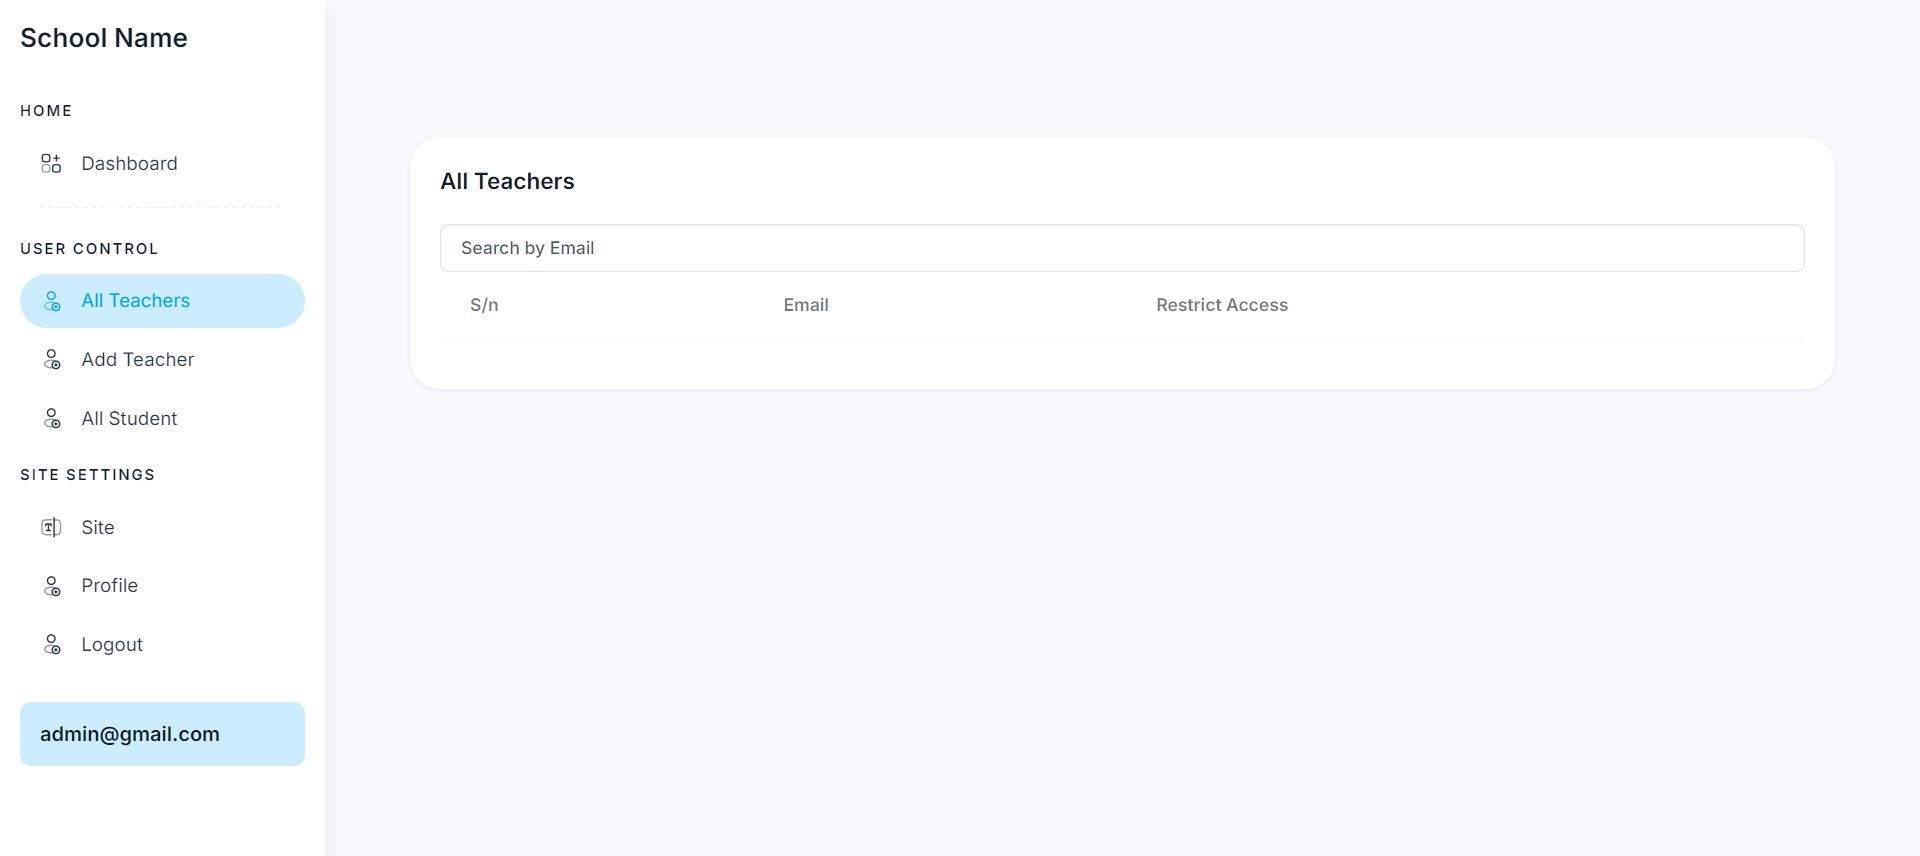This screenshot has height=856, width=1920.
Task: Click the Logout icon in sidebar
Action: (x=52, y=645)
